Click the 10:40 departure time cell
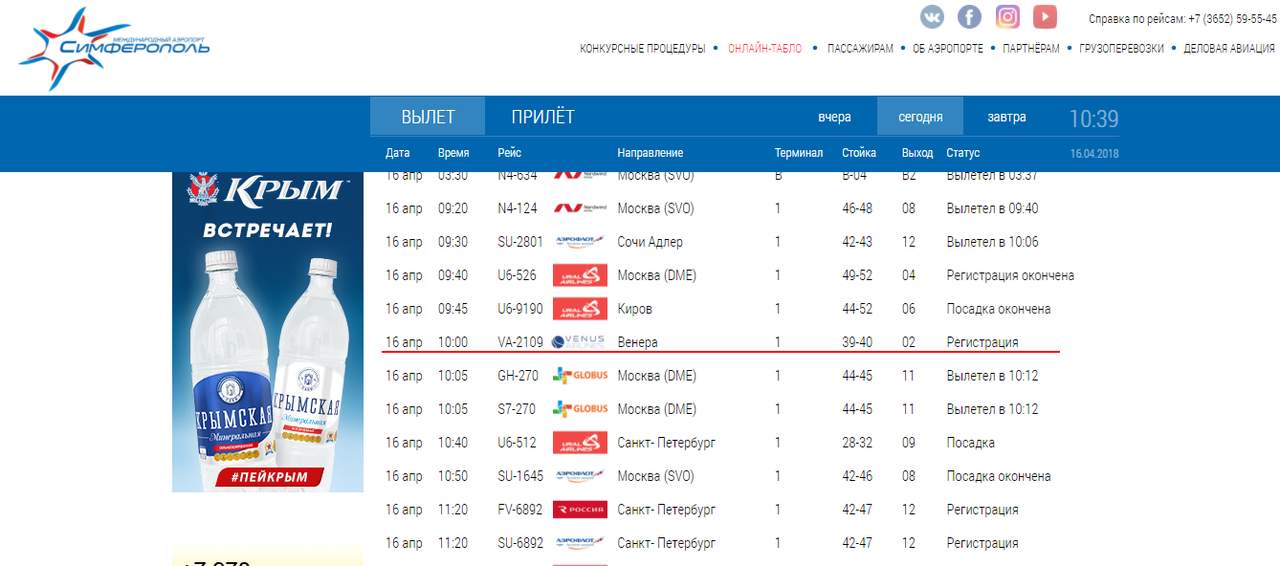Viewport: 1280px width, 566px height. [x=453, y=443]
